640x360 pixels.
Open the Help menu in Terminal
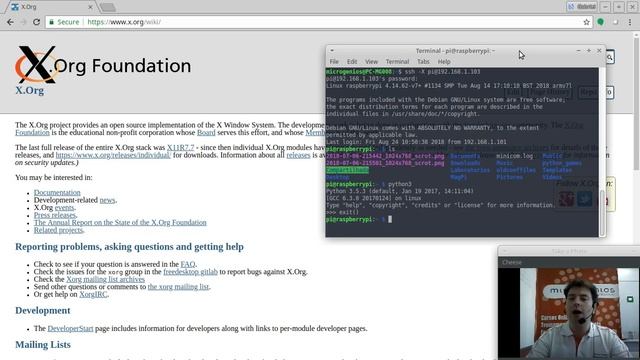(444, 62)
